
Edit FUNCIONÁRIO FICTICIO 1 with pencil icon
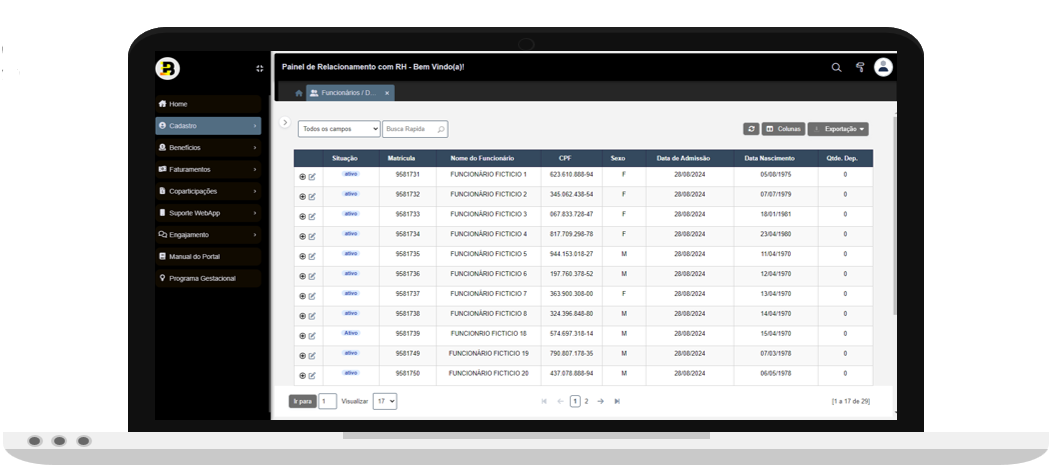tap(312, 177)
